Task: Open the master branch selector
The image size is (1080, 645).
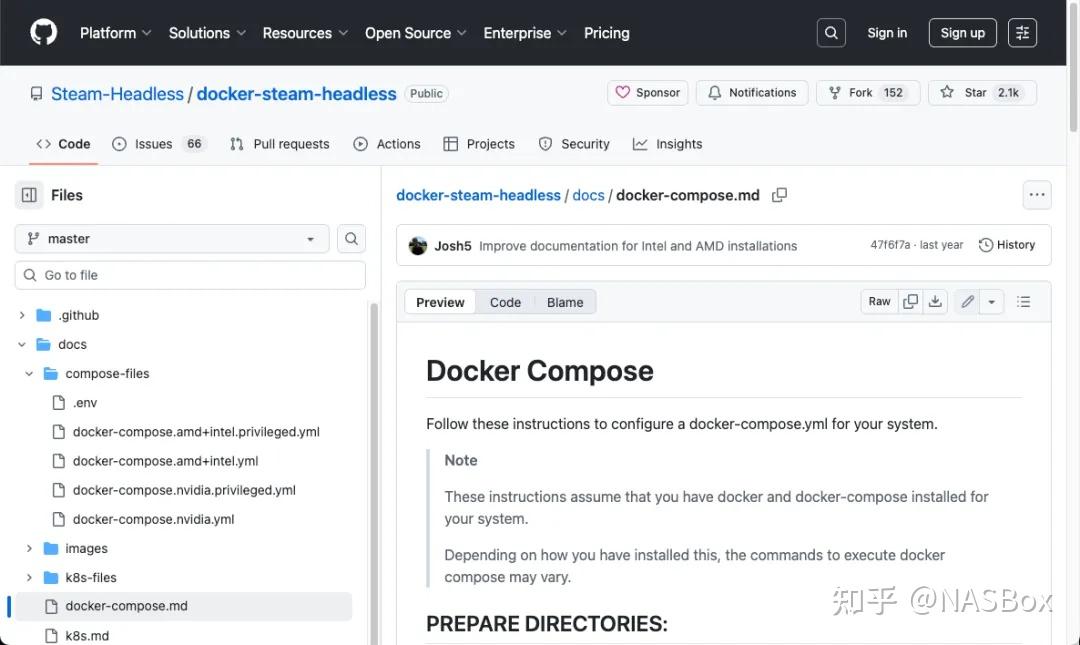Action: click(x=172, y=238)
